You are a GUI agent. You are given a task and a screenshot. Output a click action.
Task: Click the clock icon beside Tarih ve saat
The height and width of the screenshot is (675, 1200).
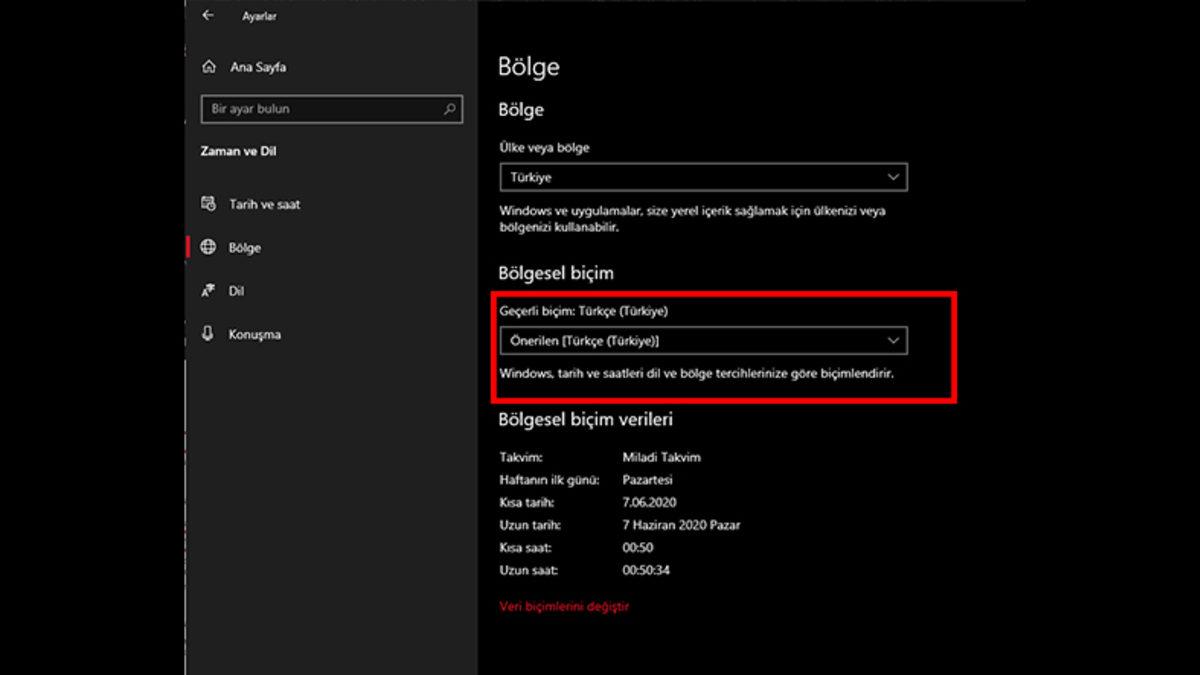(x=211, y=204)
